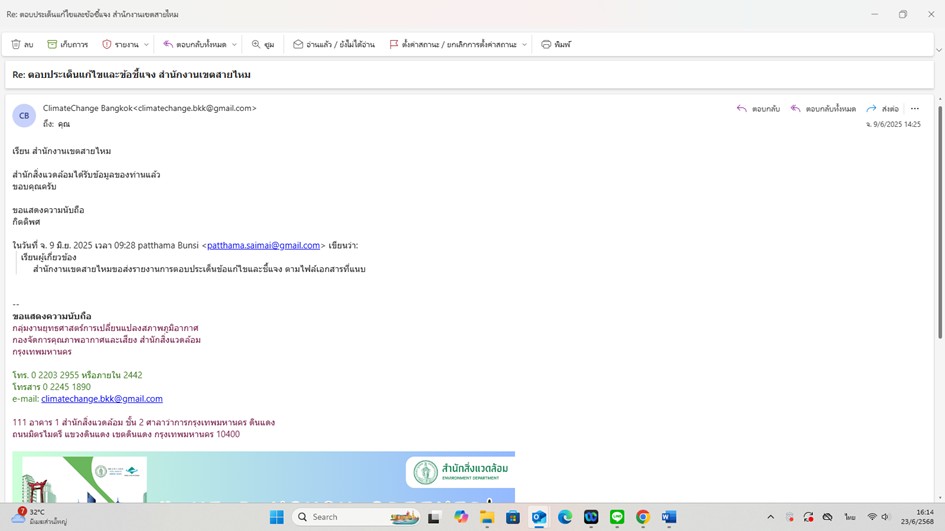Open Zoom (ซูม) magnifier tool
Screen dimensions: 945x531
263,45
